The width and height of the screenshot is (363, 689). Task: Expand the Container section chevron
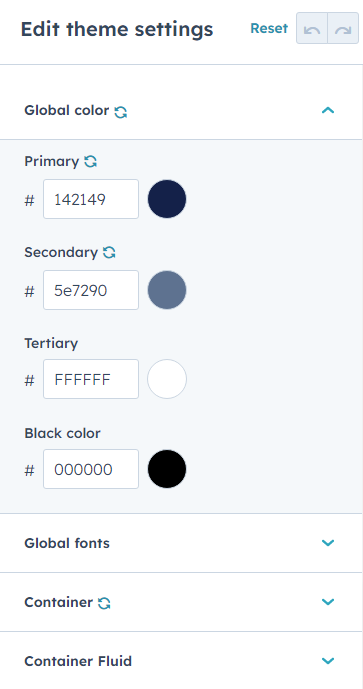pyautogui.click(x=328, y=602)
